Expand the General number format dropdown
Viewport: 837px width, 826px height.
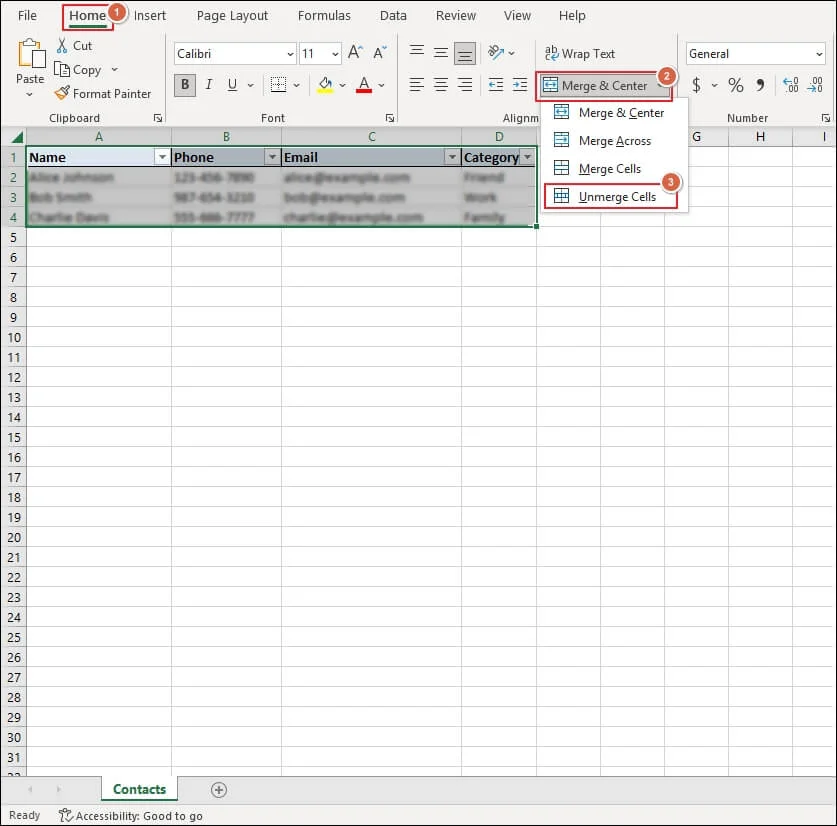(818, 54)
